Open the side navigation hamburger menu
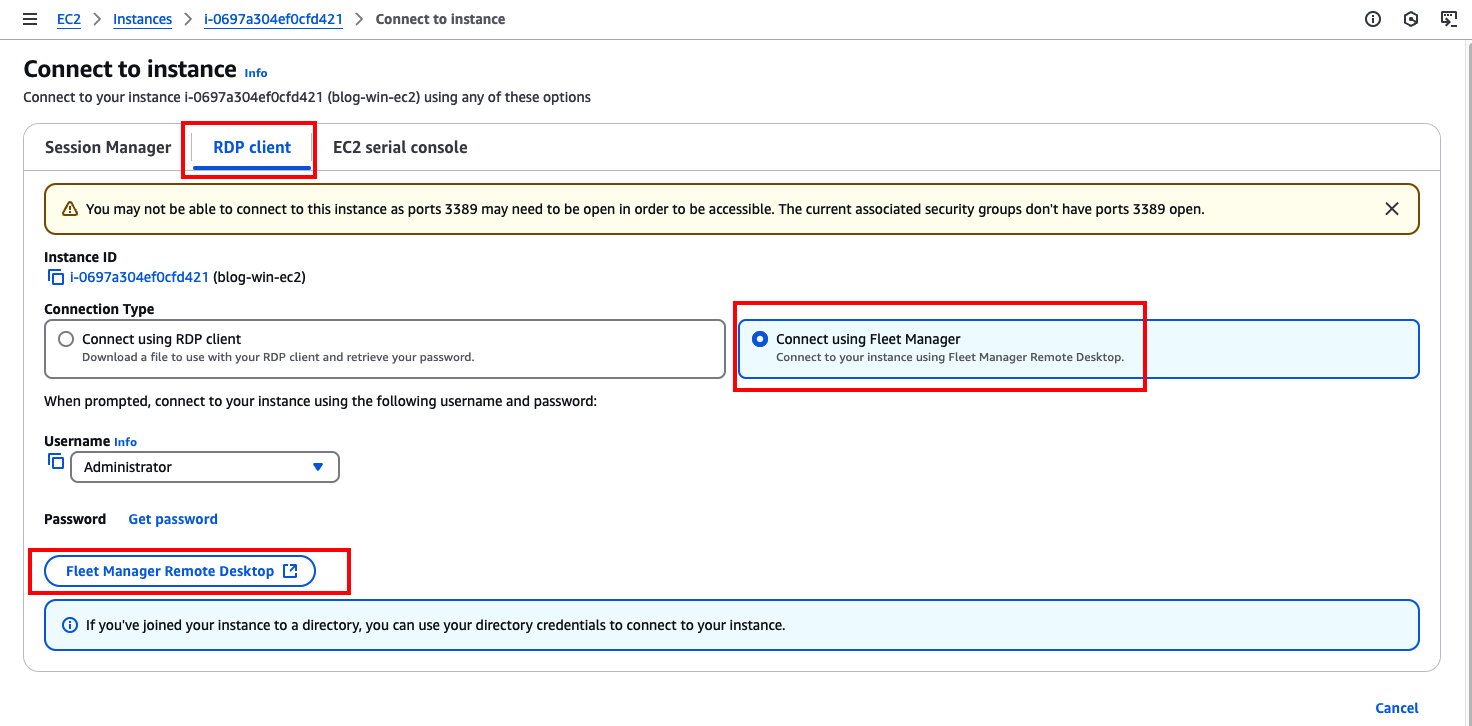 [30, 19]
